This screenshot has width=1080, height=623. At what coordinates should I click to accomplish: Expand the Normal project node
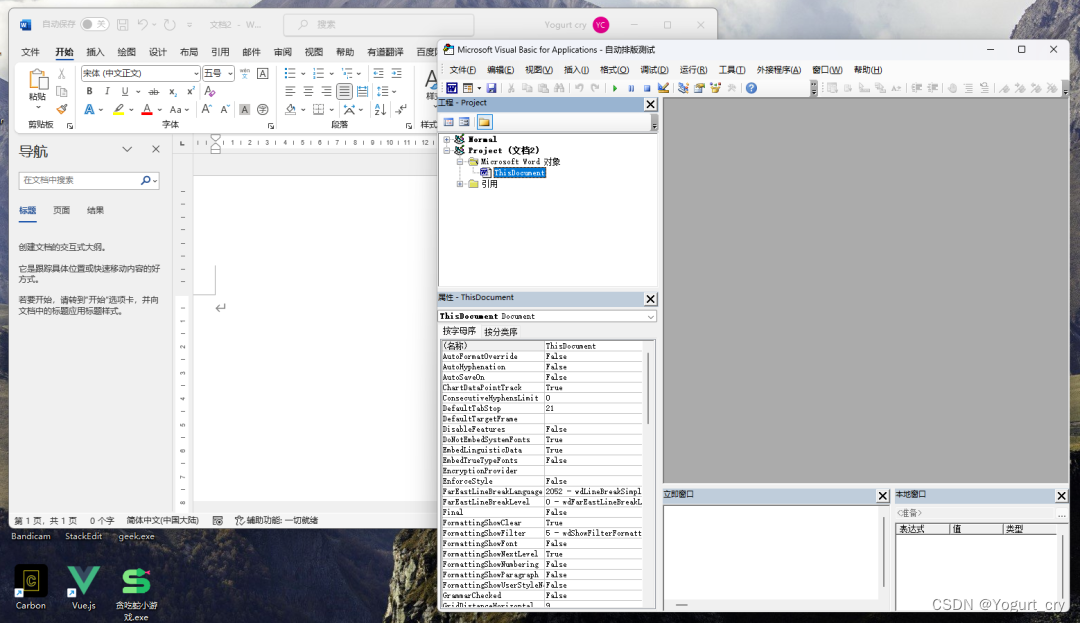click(446, 139)
